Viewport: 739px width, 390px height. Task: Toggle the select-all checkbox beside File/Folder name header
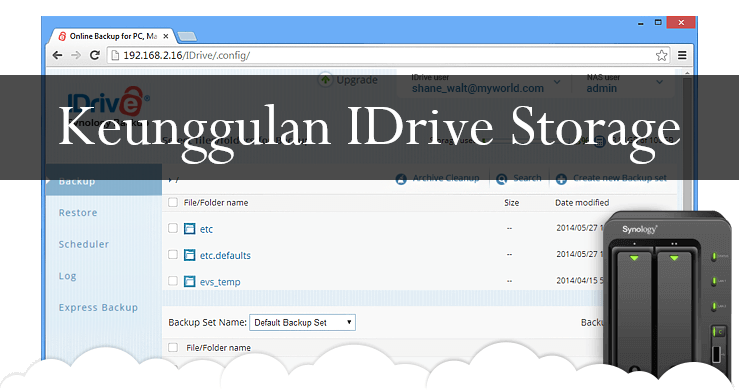[x=173, y=202]
